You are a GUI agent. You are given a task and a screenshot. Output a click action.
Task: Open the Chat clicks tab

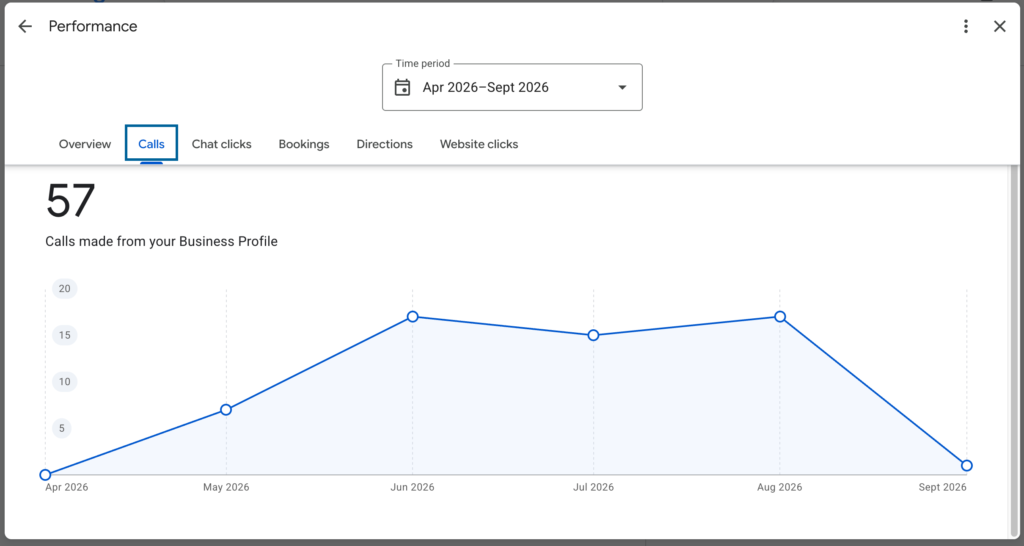221,144
